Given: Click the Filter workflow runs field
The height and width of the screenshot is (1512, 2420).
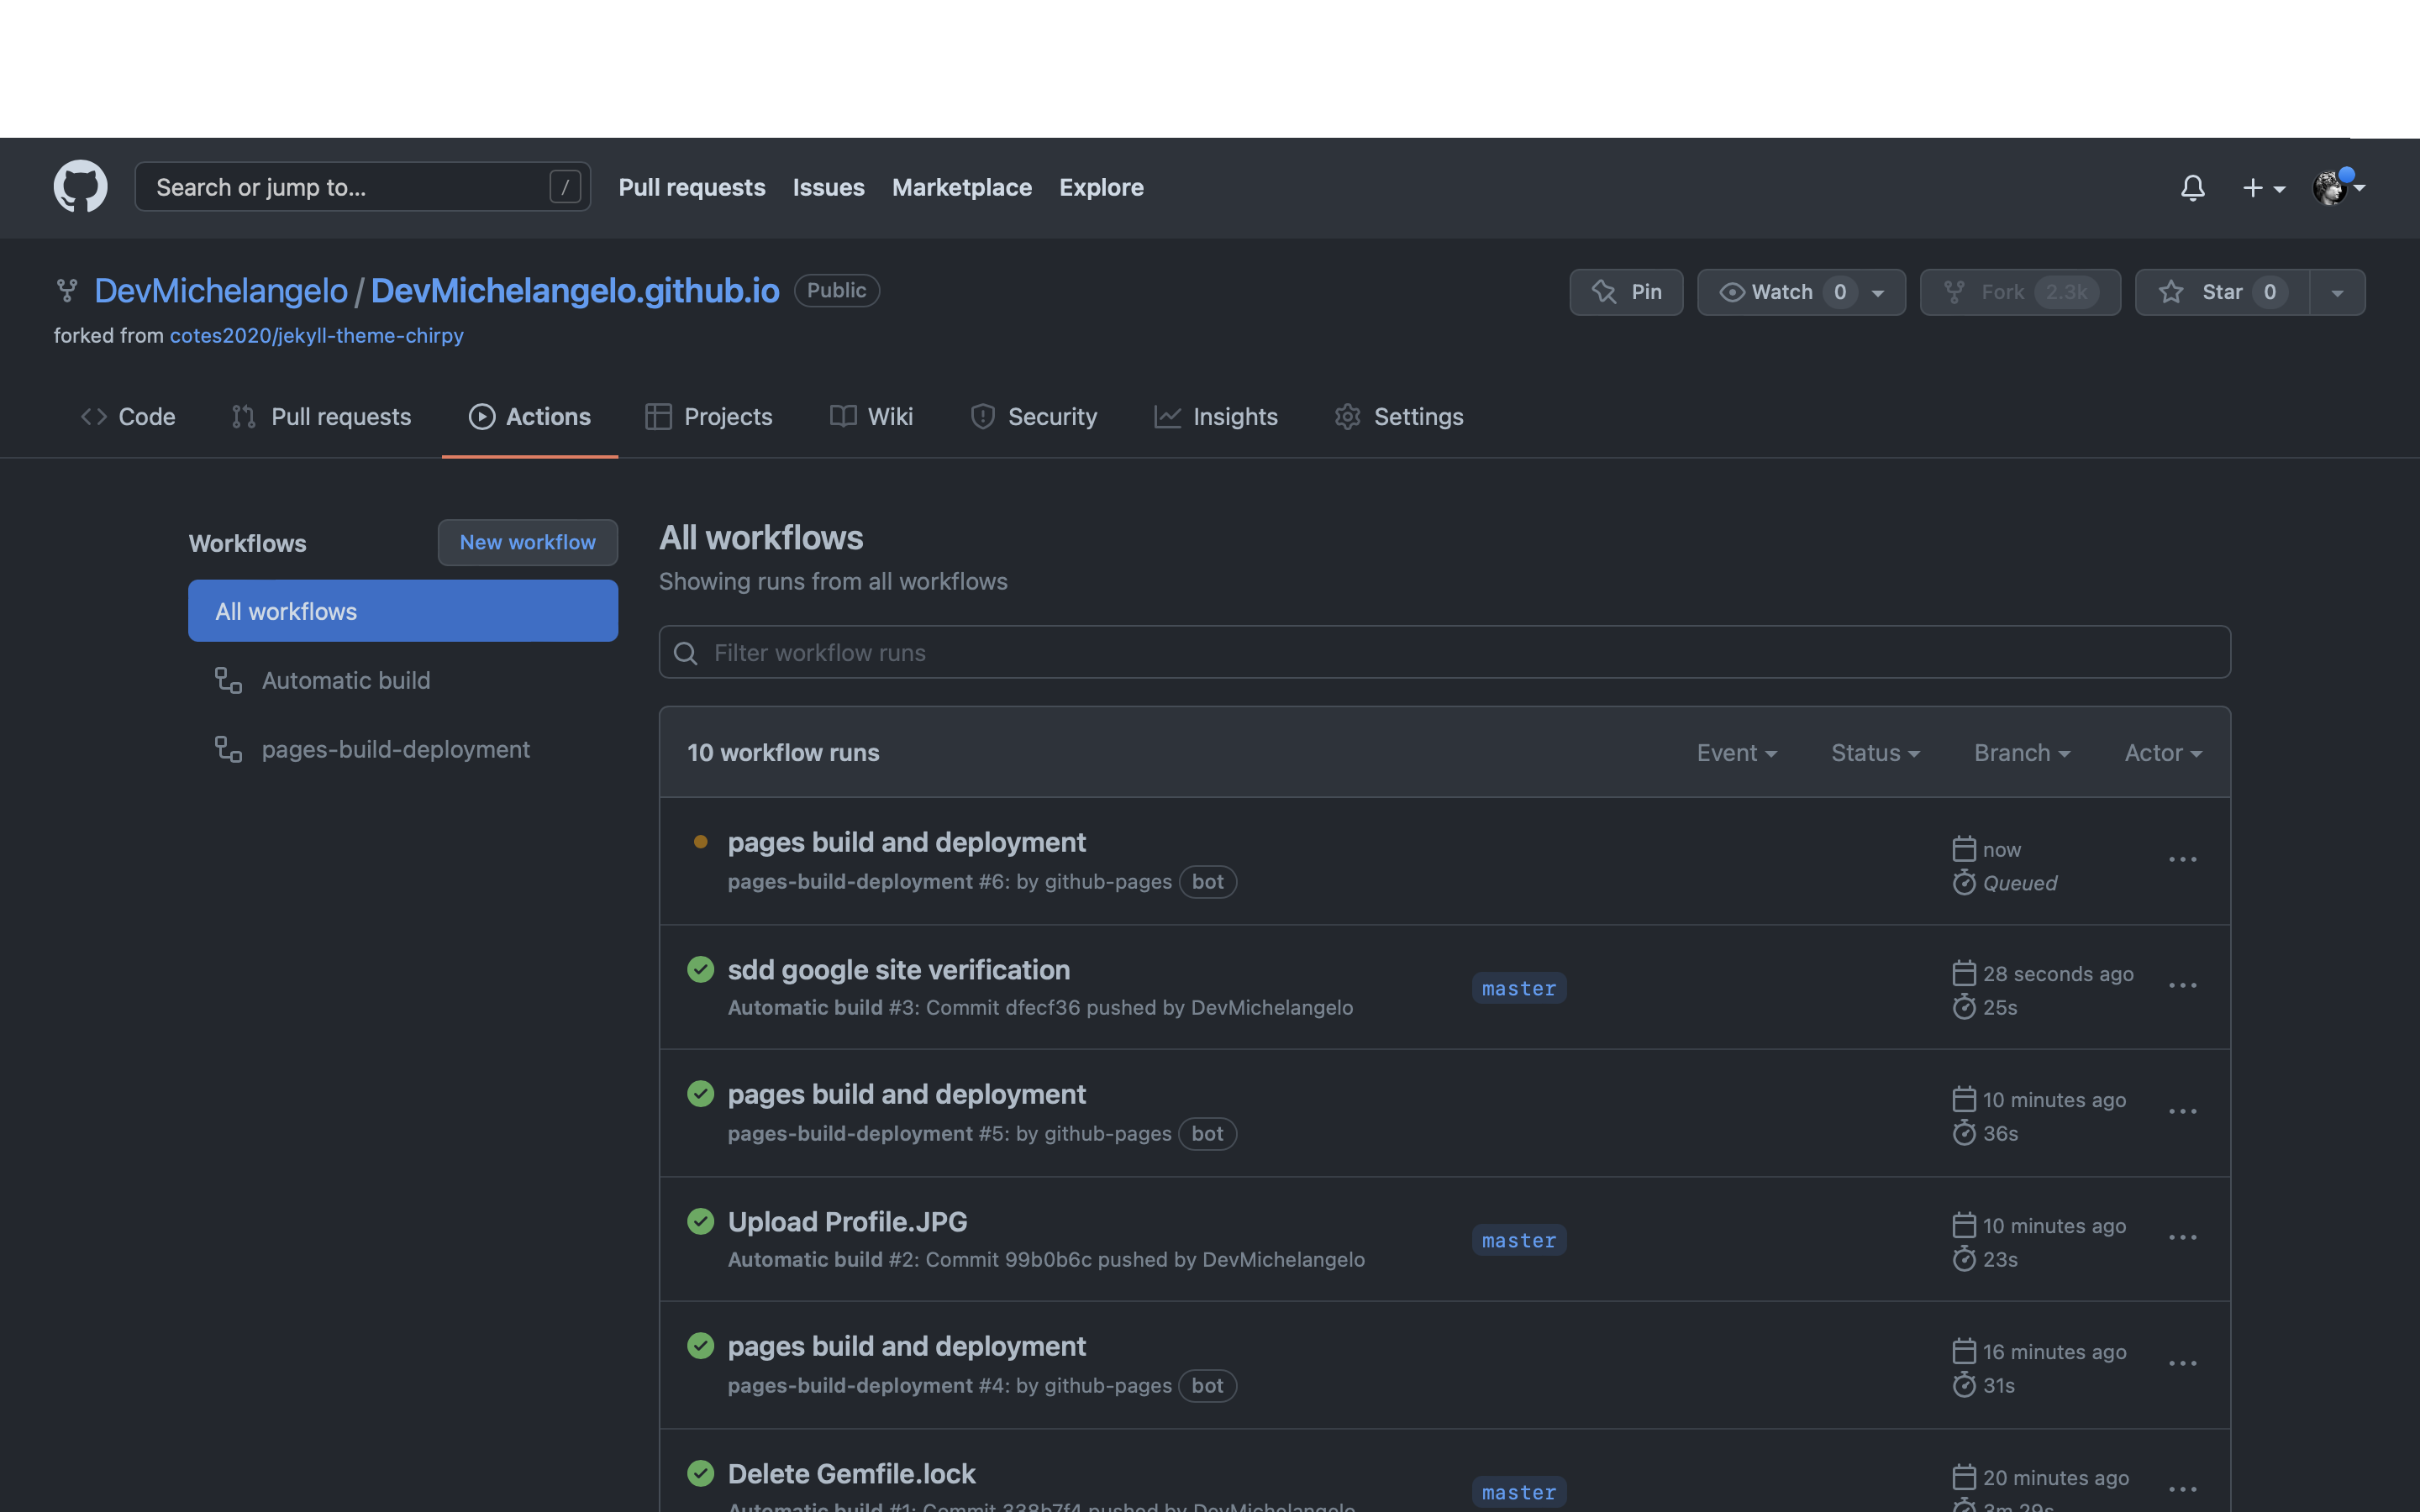Looking at the screenshot, I should pos(1444,652).
